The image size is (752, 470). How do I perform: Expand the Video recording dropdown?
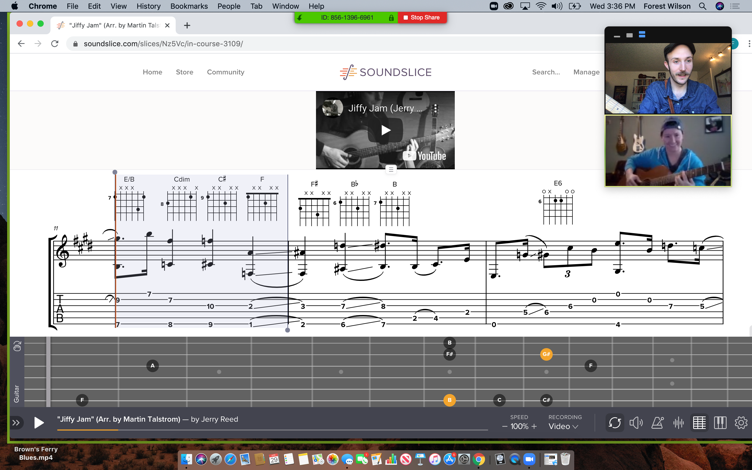(564, 427)
